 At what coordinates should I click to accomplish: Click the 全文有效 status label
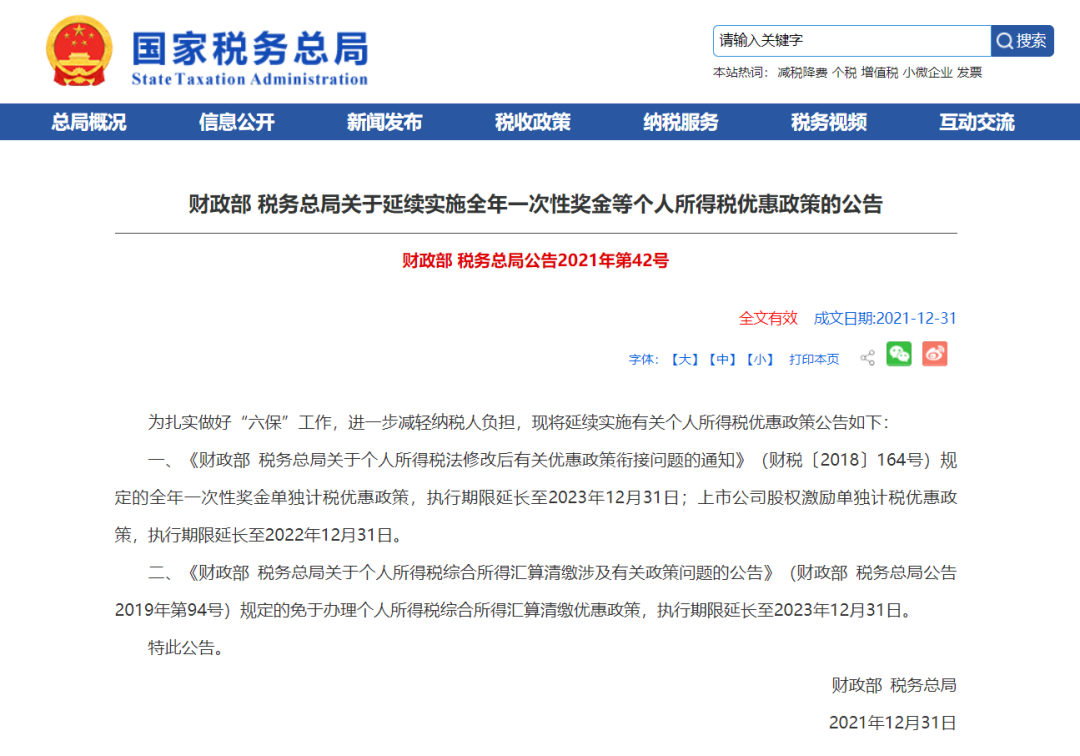pos(768,318)
